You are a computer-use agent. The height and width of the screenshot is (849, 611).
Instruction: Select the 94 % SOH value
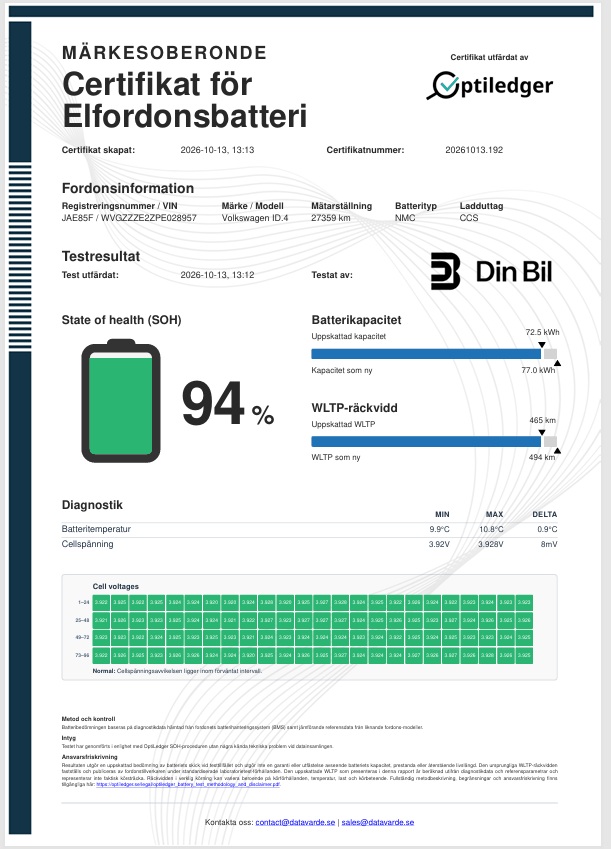(228, 403)
